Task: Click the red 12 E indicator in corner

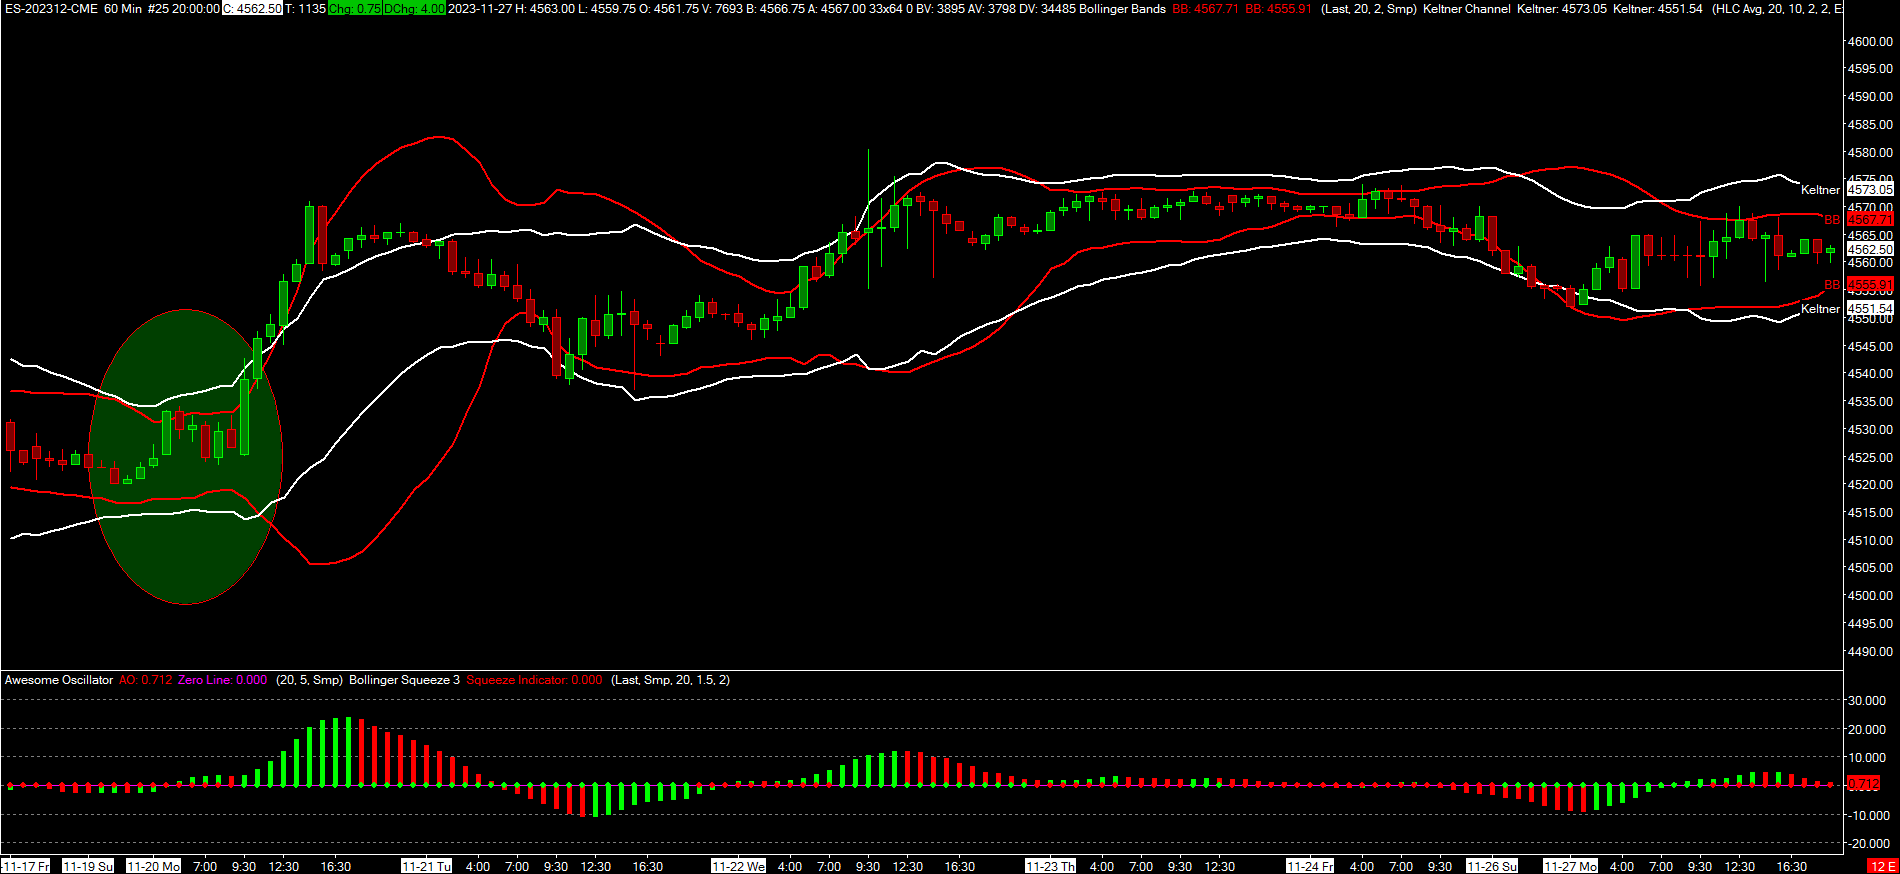Action: (1882, 866)
